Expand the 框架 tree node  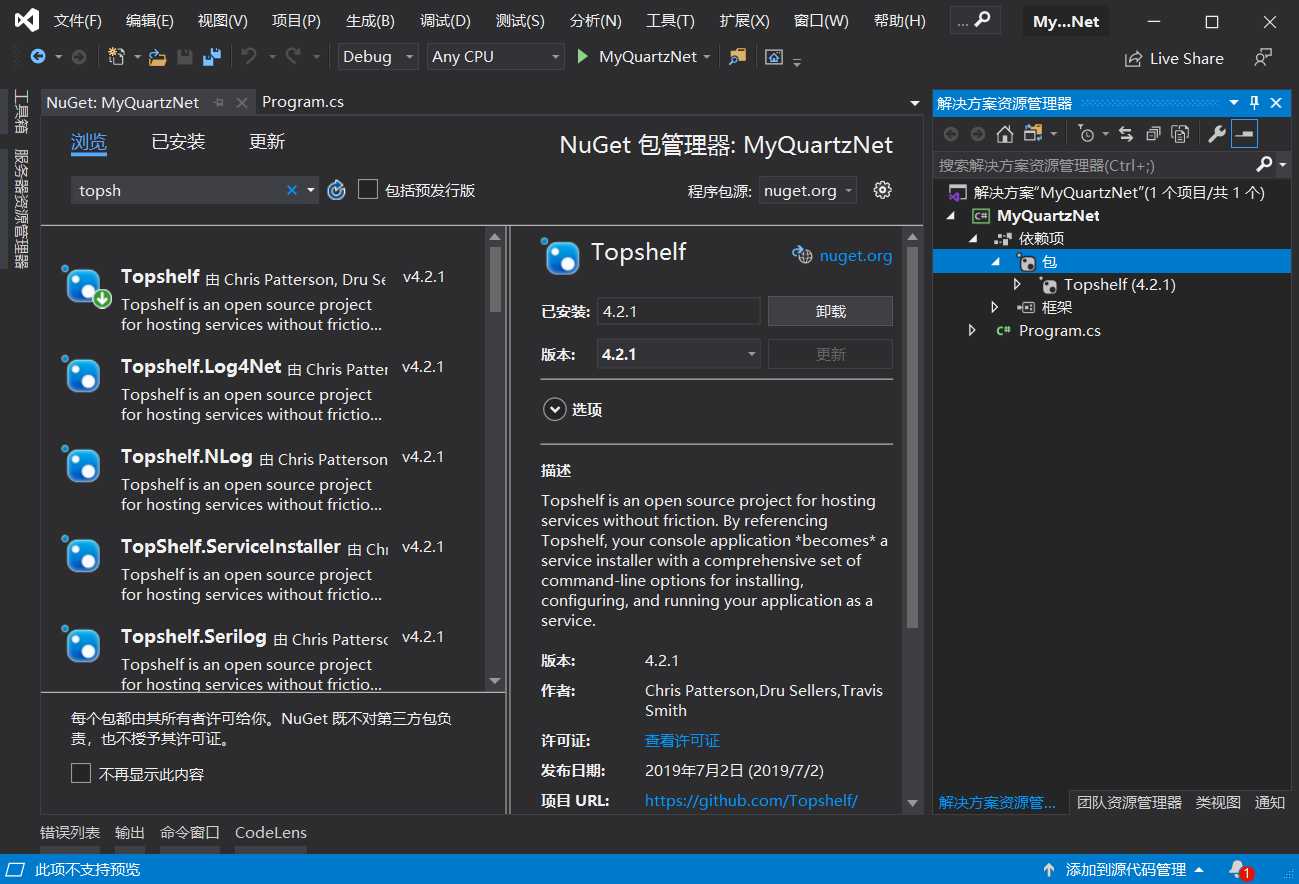[x=994, y=307]
